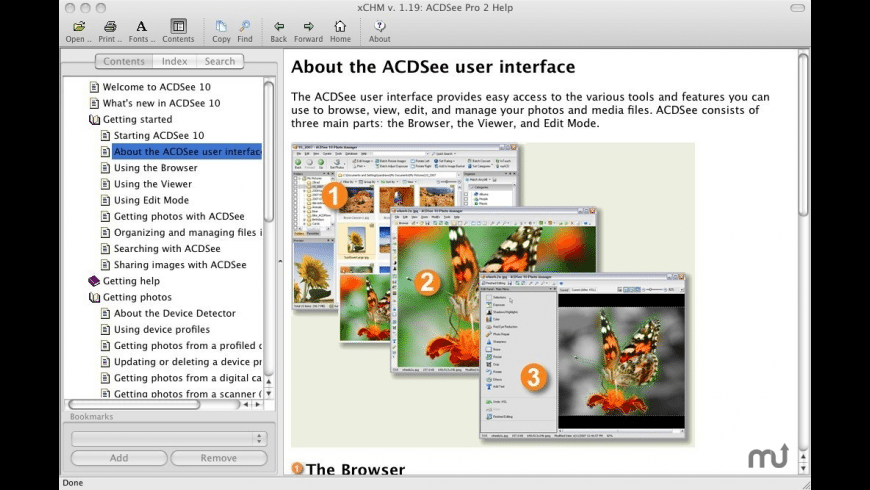Open the Bookmarks dropdown combo box
Screen dimensions: 870x490
pyautogui.click(x=169, y=438)
